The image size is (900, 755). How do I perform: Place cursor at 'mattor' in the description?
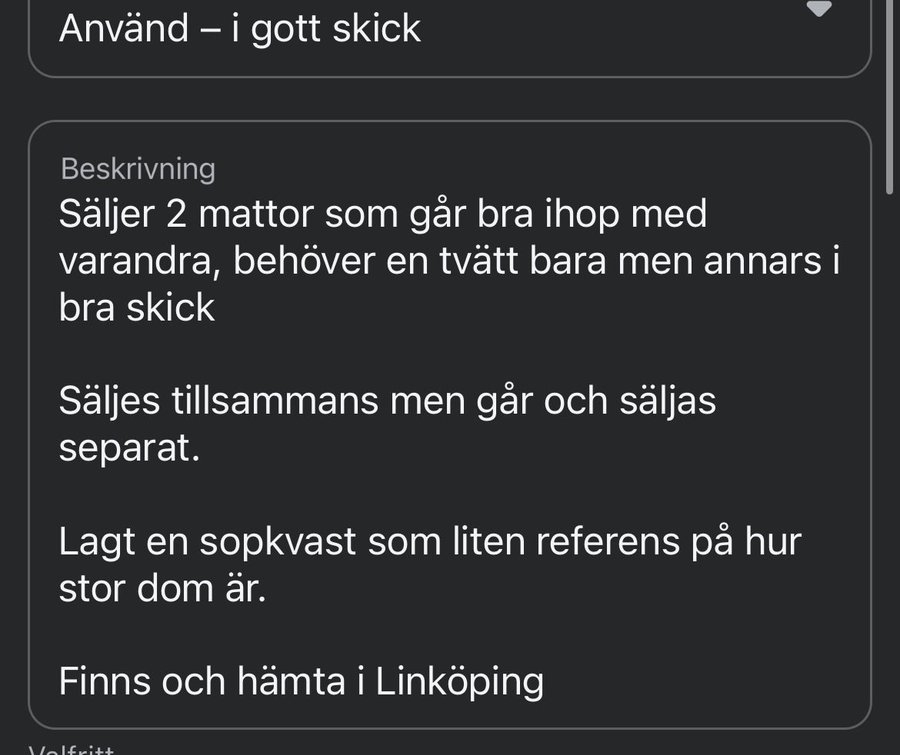pos(258,213)
